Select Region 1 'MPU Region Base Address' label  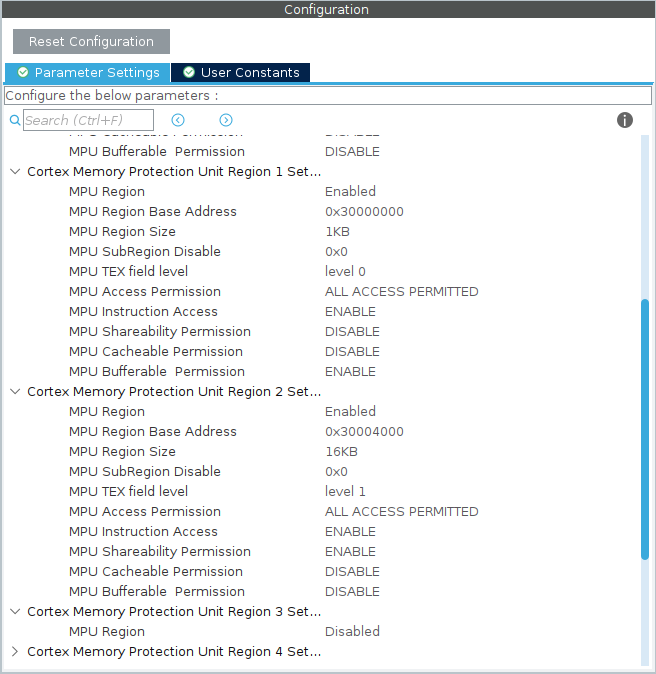pos(153,211)
